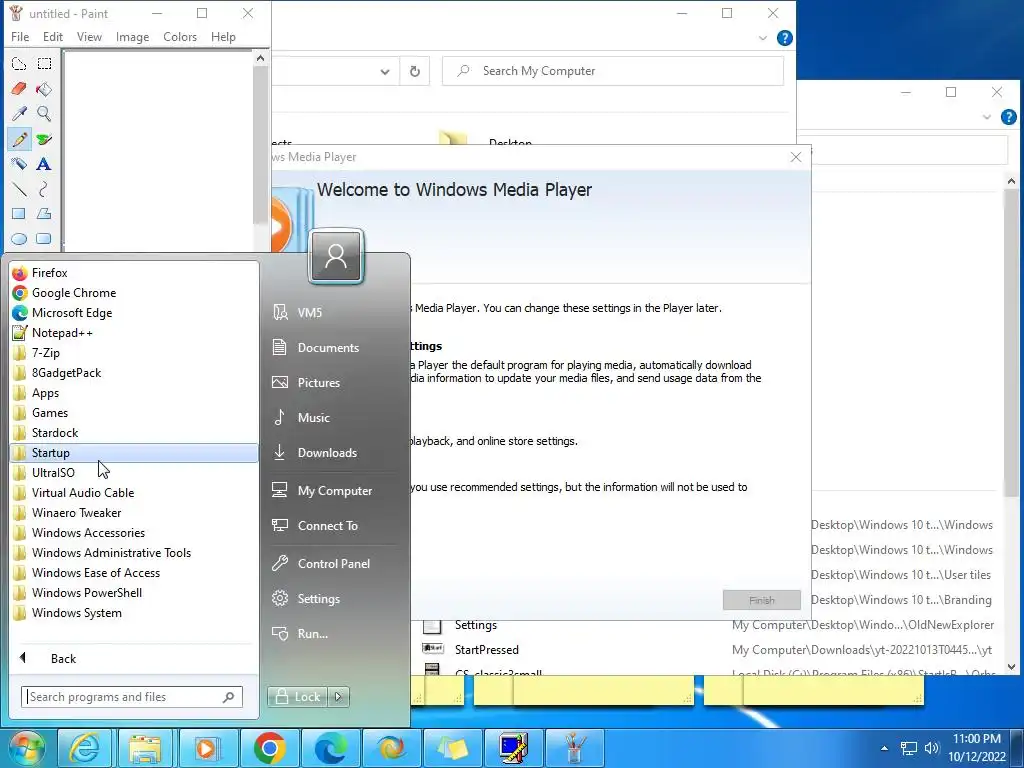Viewport: 1024px width, 768px height.
Task: Pick the Eraser tool in Paint
Action: coord(19,89)
